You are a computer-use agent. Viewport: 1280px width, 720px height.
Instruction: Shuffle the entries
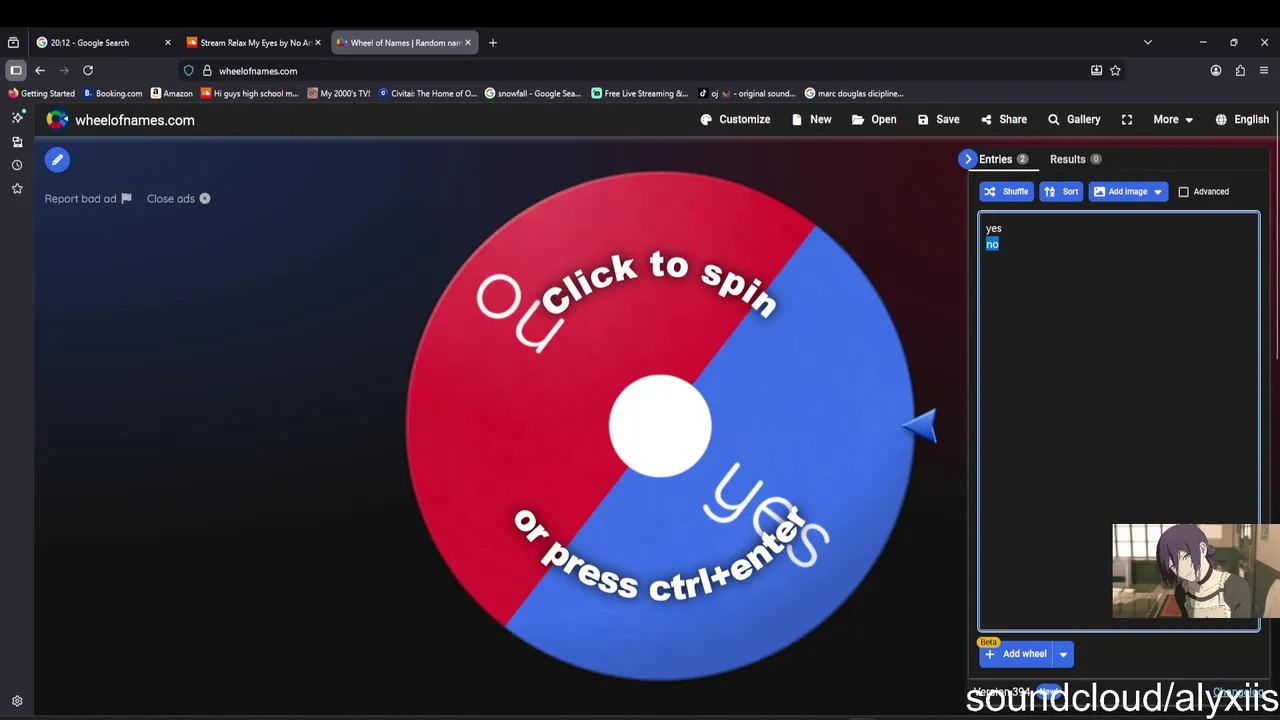(x=1006, y=191)
